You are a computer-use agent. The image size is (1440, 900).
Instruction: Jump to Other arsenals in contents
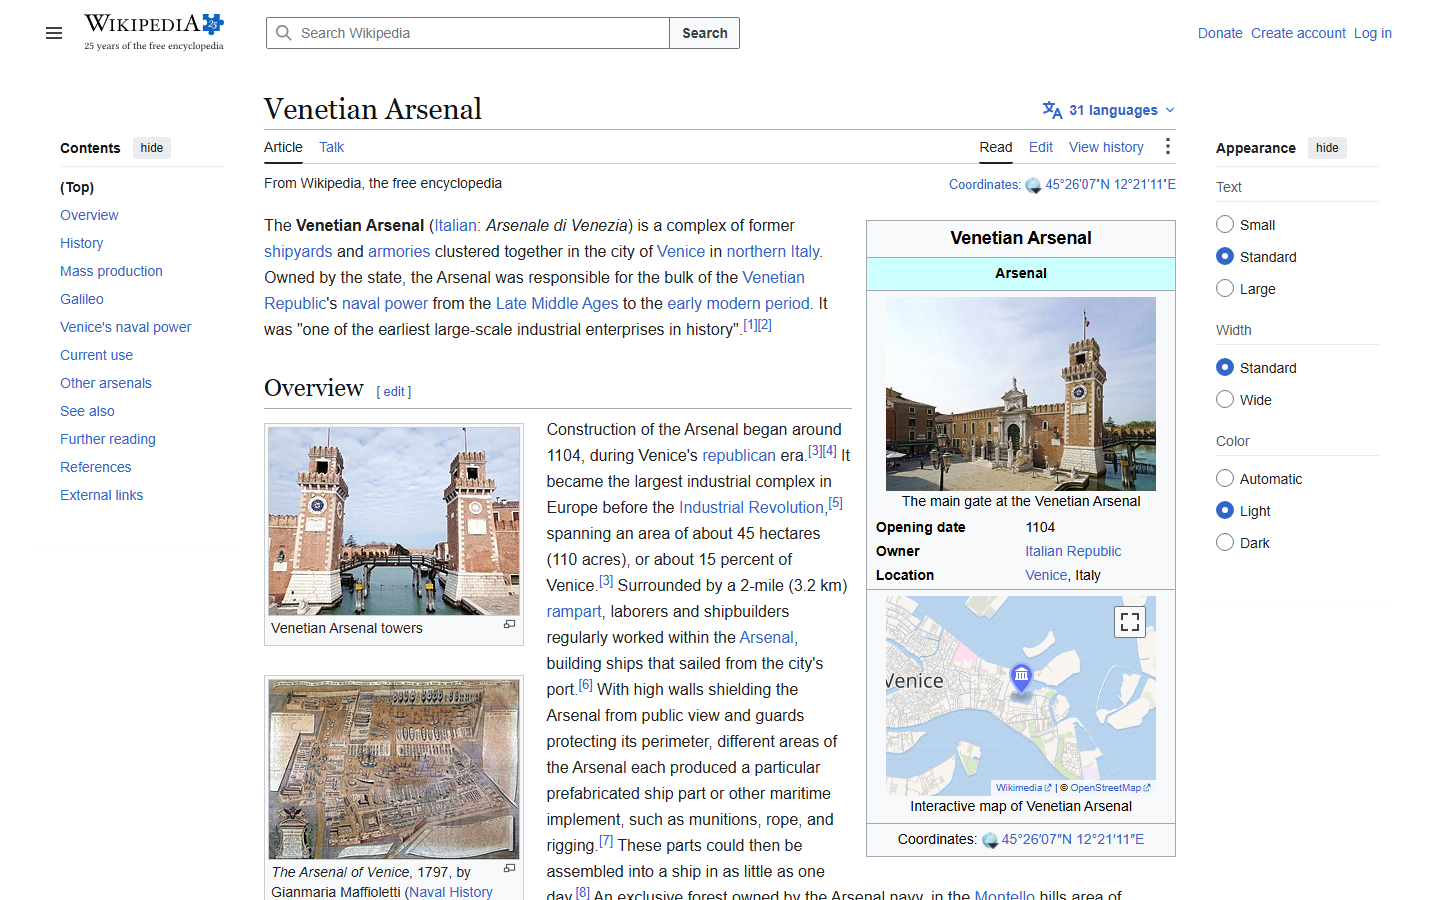point(106,383)
